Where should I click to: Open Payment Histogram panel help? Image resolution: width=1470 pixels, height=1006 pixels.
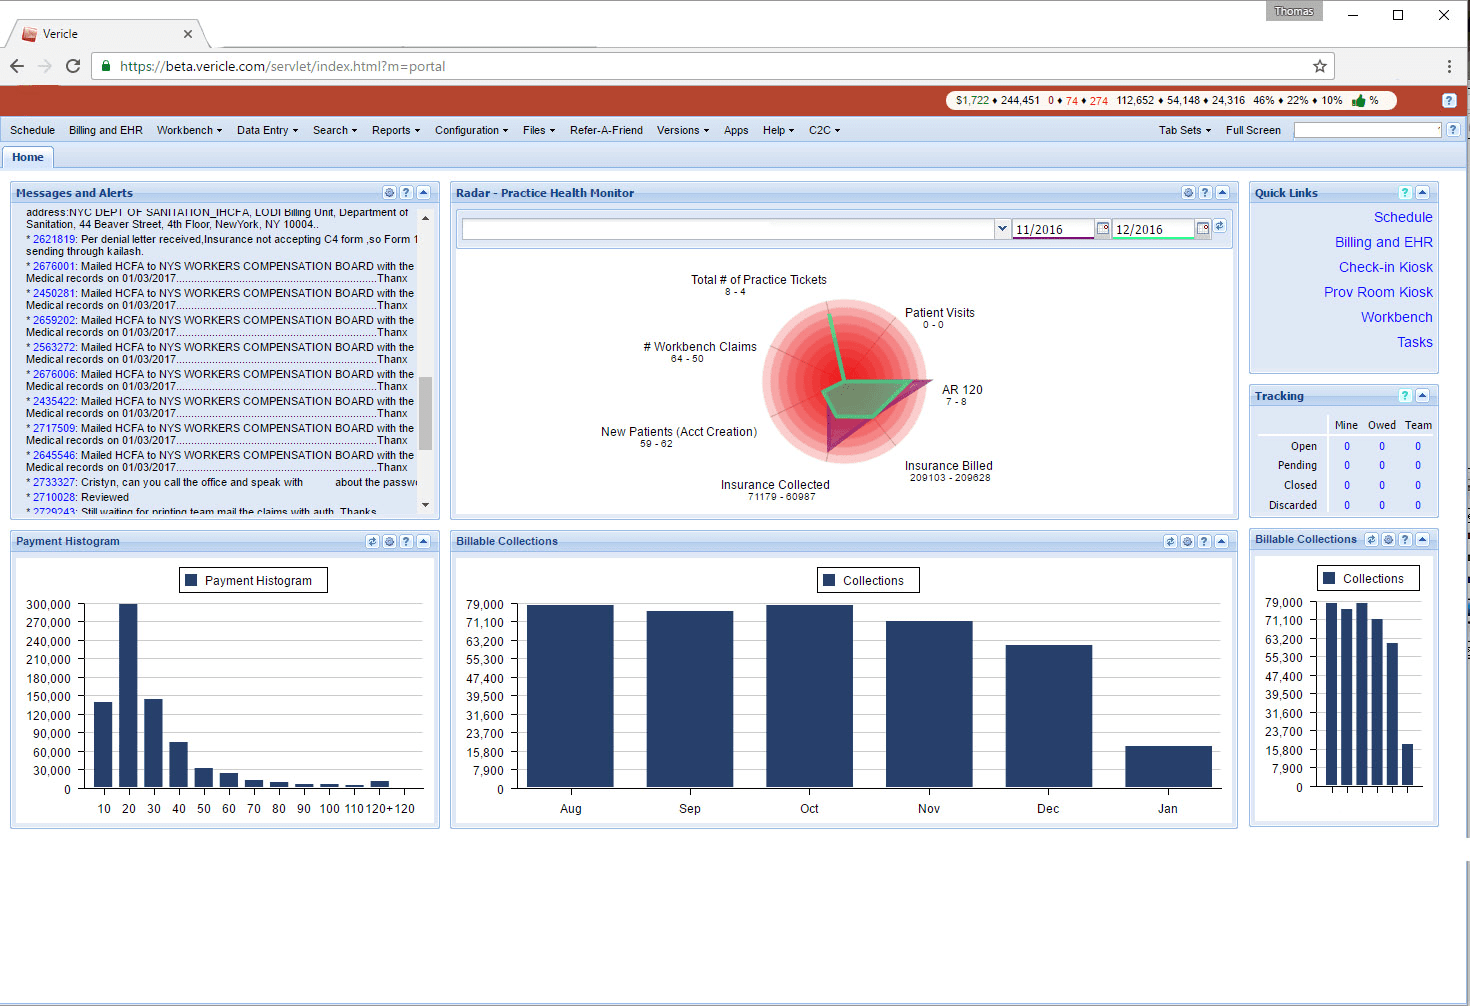click(x=406, y=541)
